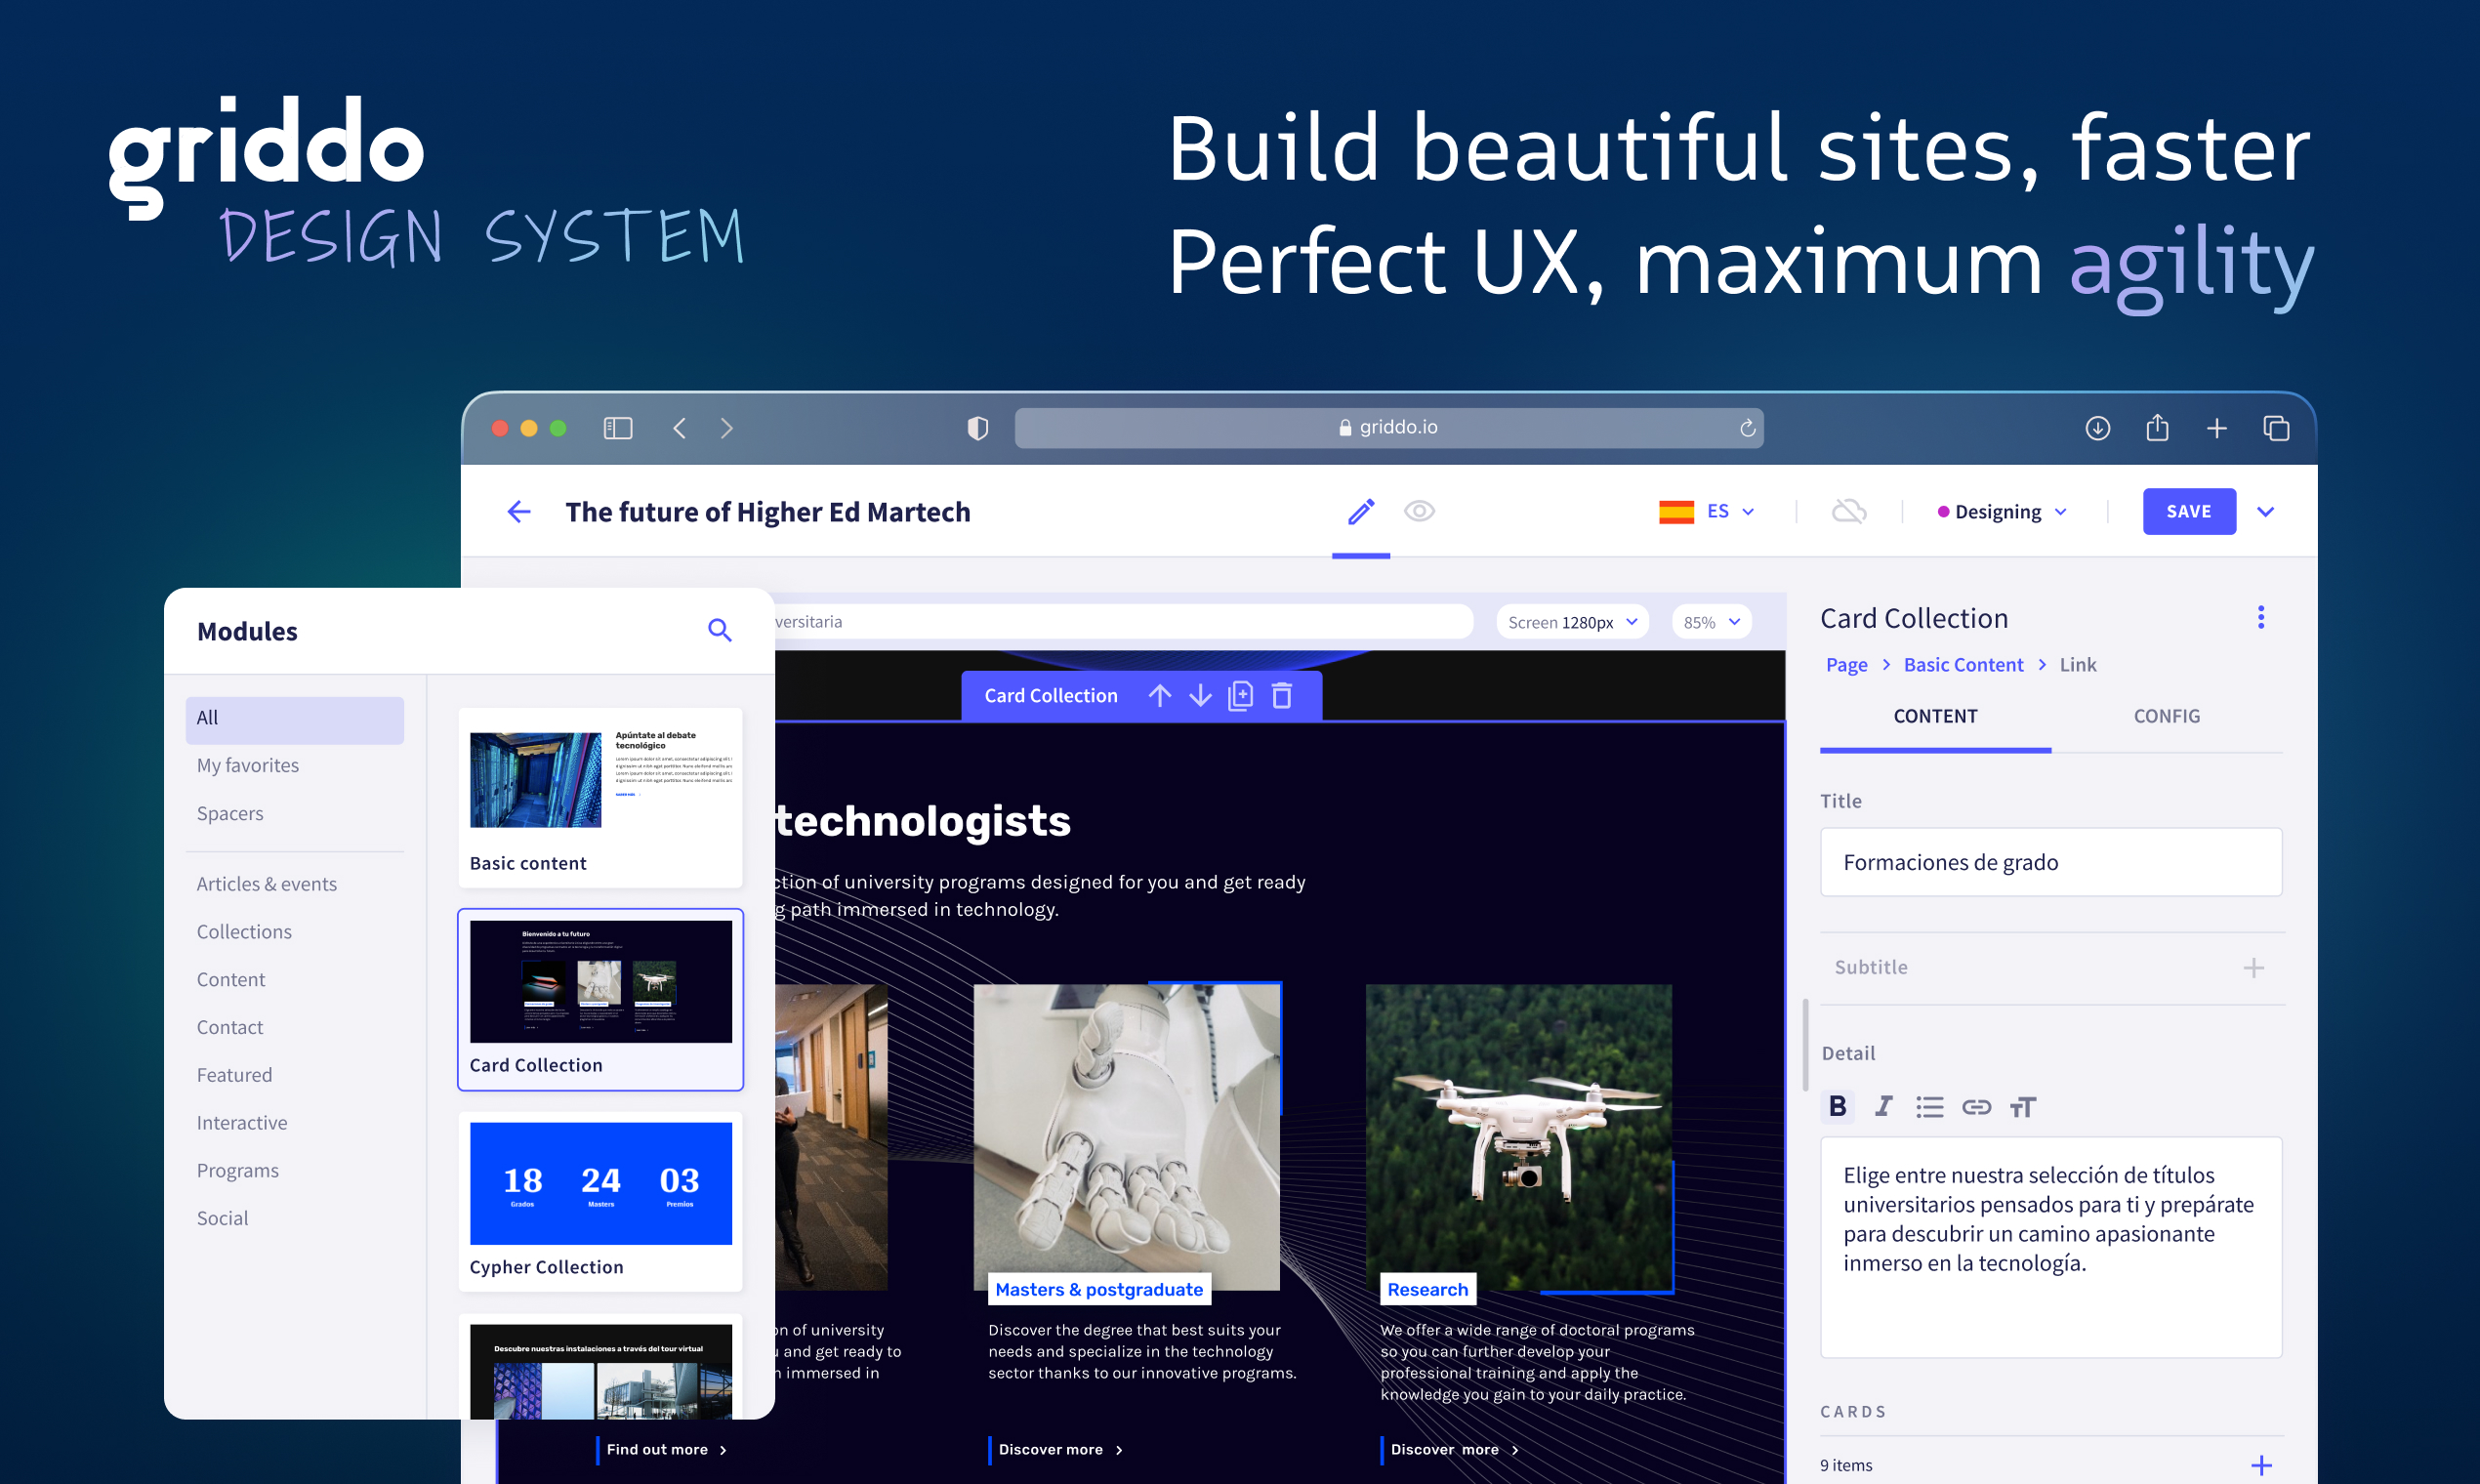Toggle bulleted list in the Detail editor
Viewport: 2480px width, 1484px height.
(x=1929, y=1106)
